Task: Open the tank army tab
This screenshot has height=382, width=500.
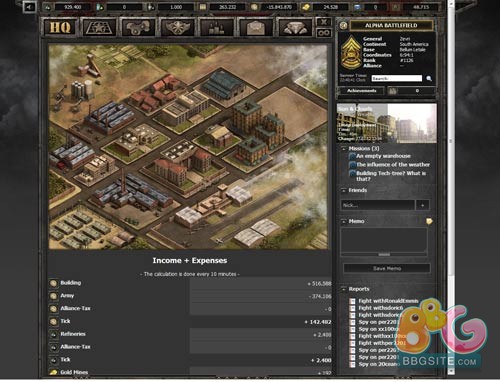Action: click(x=138, y=27)
